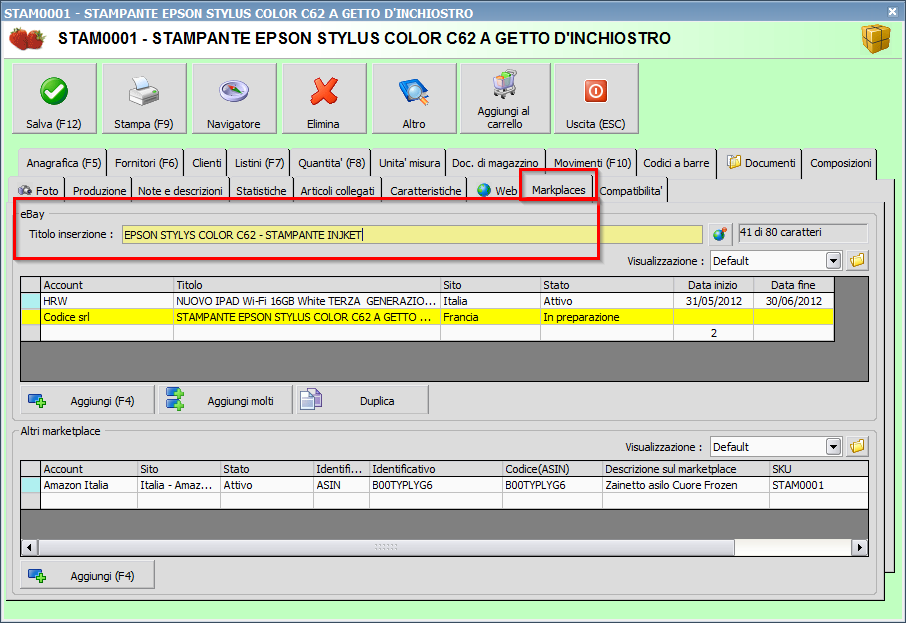The height and width of the screenshot is (623, 906).
Task: Click the Titolo inserzione text field
Action: coord(412,235)
